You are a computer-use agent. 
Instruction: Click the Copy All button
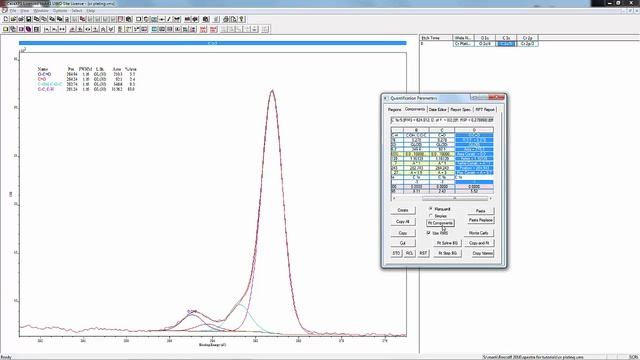pyautogui.click(x=403, y=221)
